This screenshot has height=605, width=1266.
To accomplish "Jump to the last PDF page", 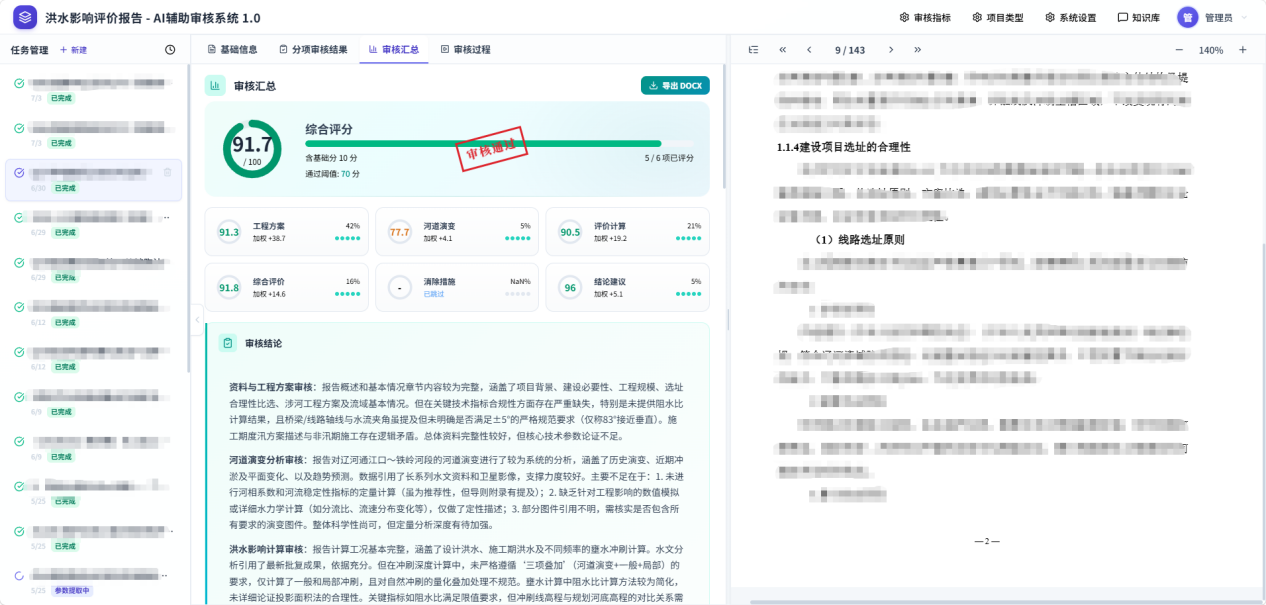I will coord(917,50).
